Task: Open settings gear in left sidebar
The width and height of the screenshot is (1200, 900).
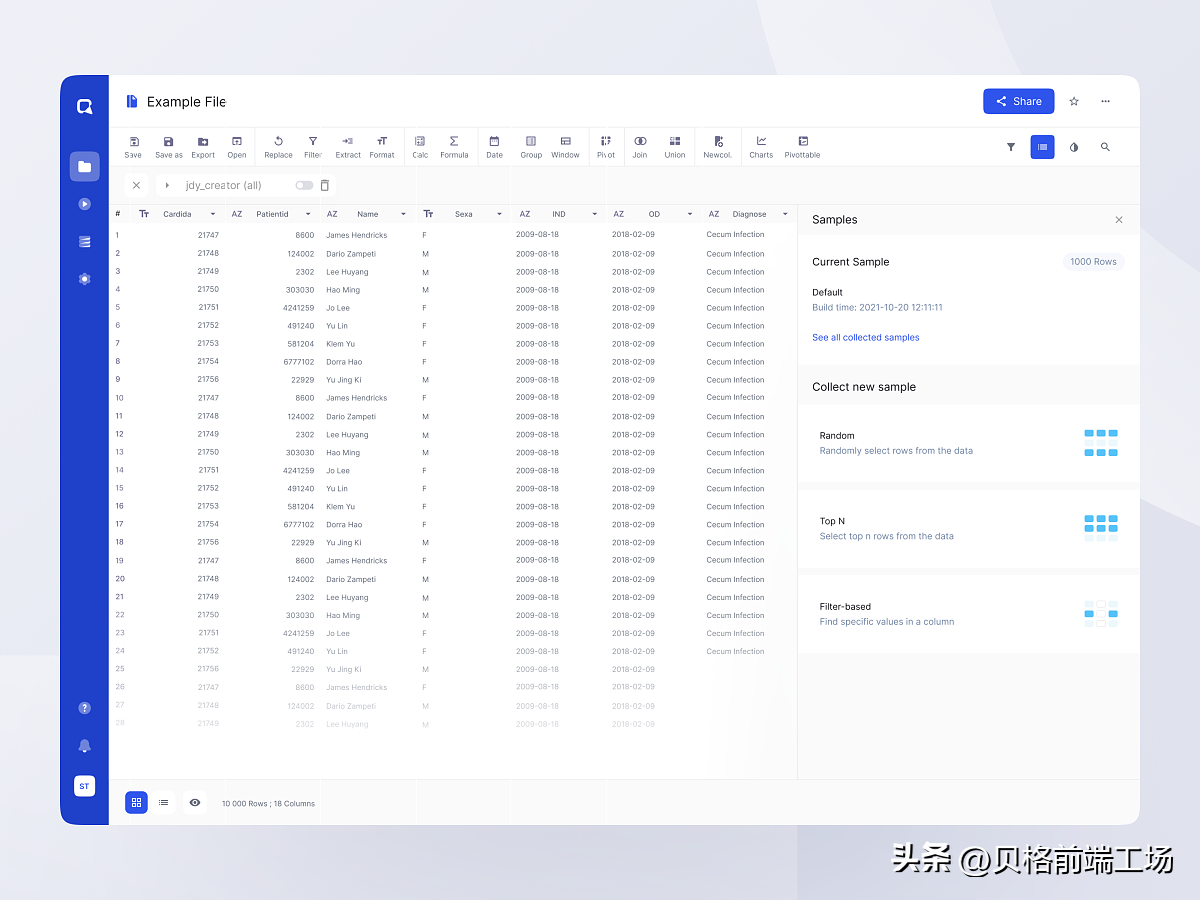Action: (84, 279)
